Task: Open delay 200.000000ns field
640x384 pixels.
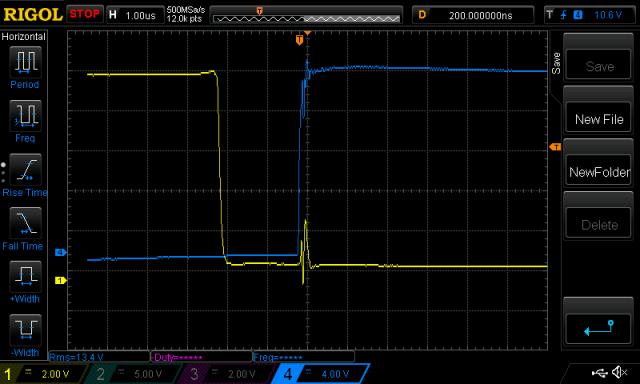Action: pyautogui.click(x=473, y=15)
